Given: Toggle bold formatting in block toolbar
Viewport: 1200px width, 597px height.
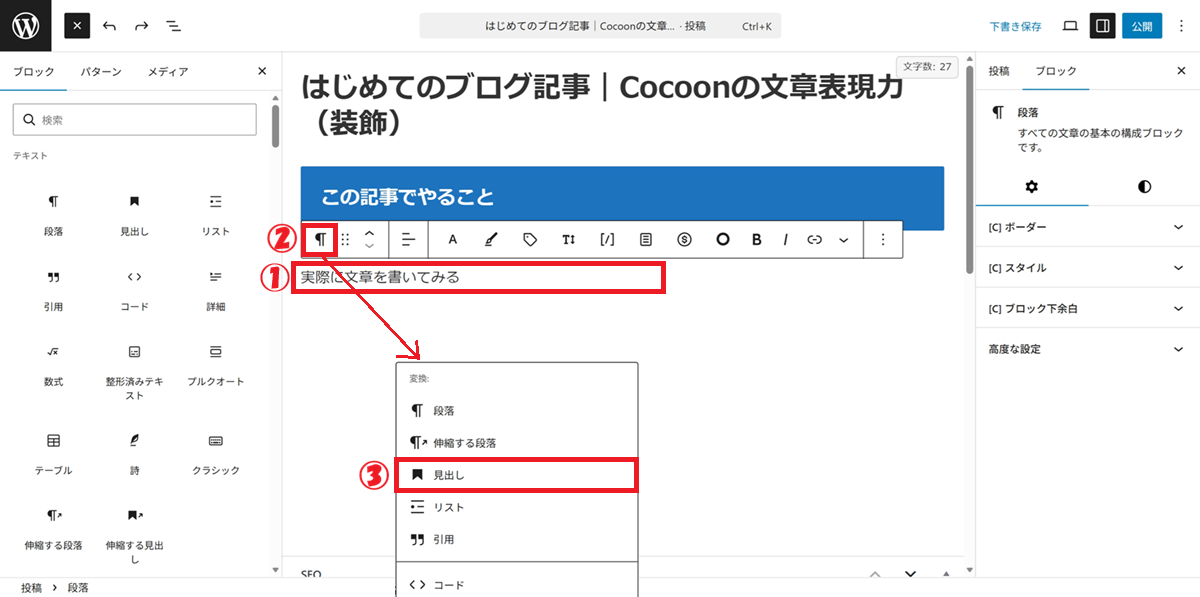Looking at the screenshot, I should (x=756, y=240).
